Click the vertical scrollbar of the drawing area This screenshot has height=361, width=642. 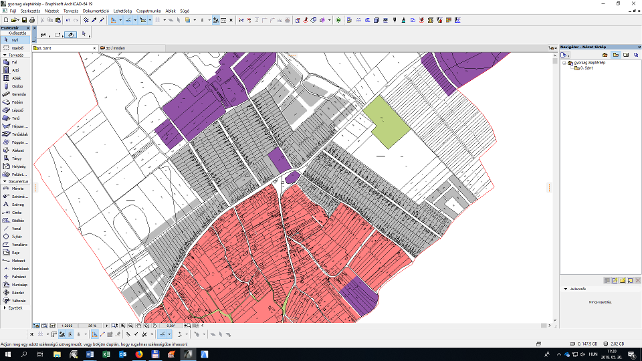click(x=555, y=188)
